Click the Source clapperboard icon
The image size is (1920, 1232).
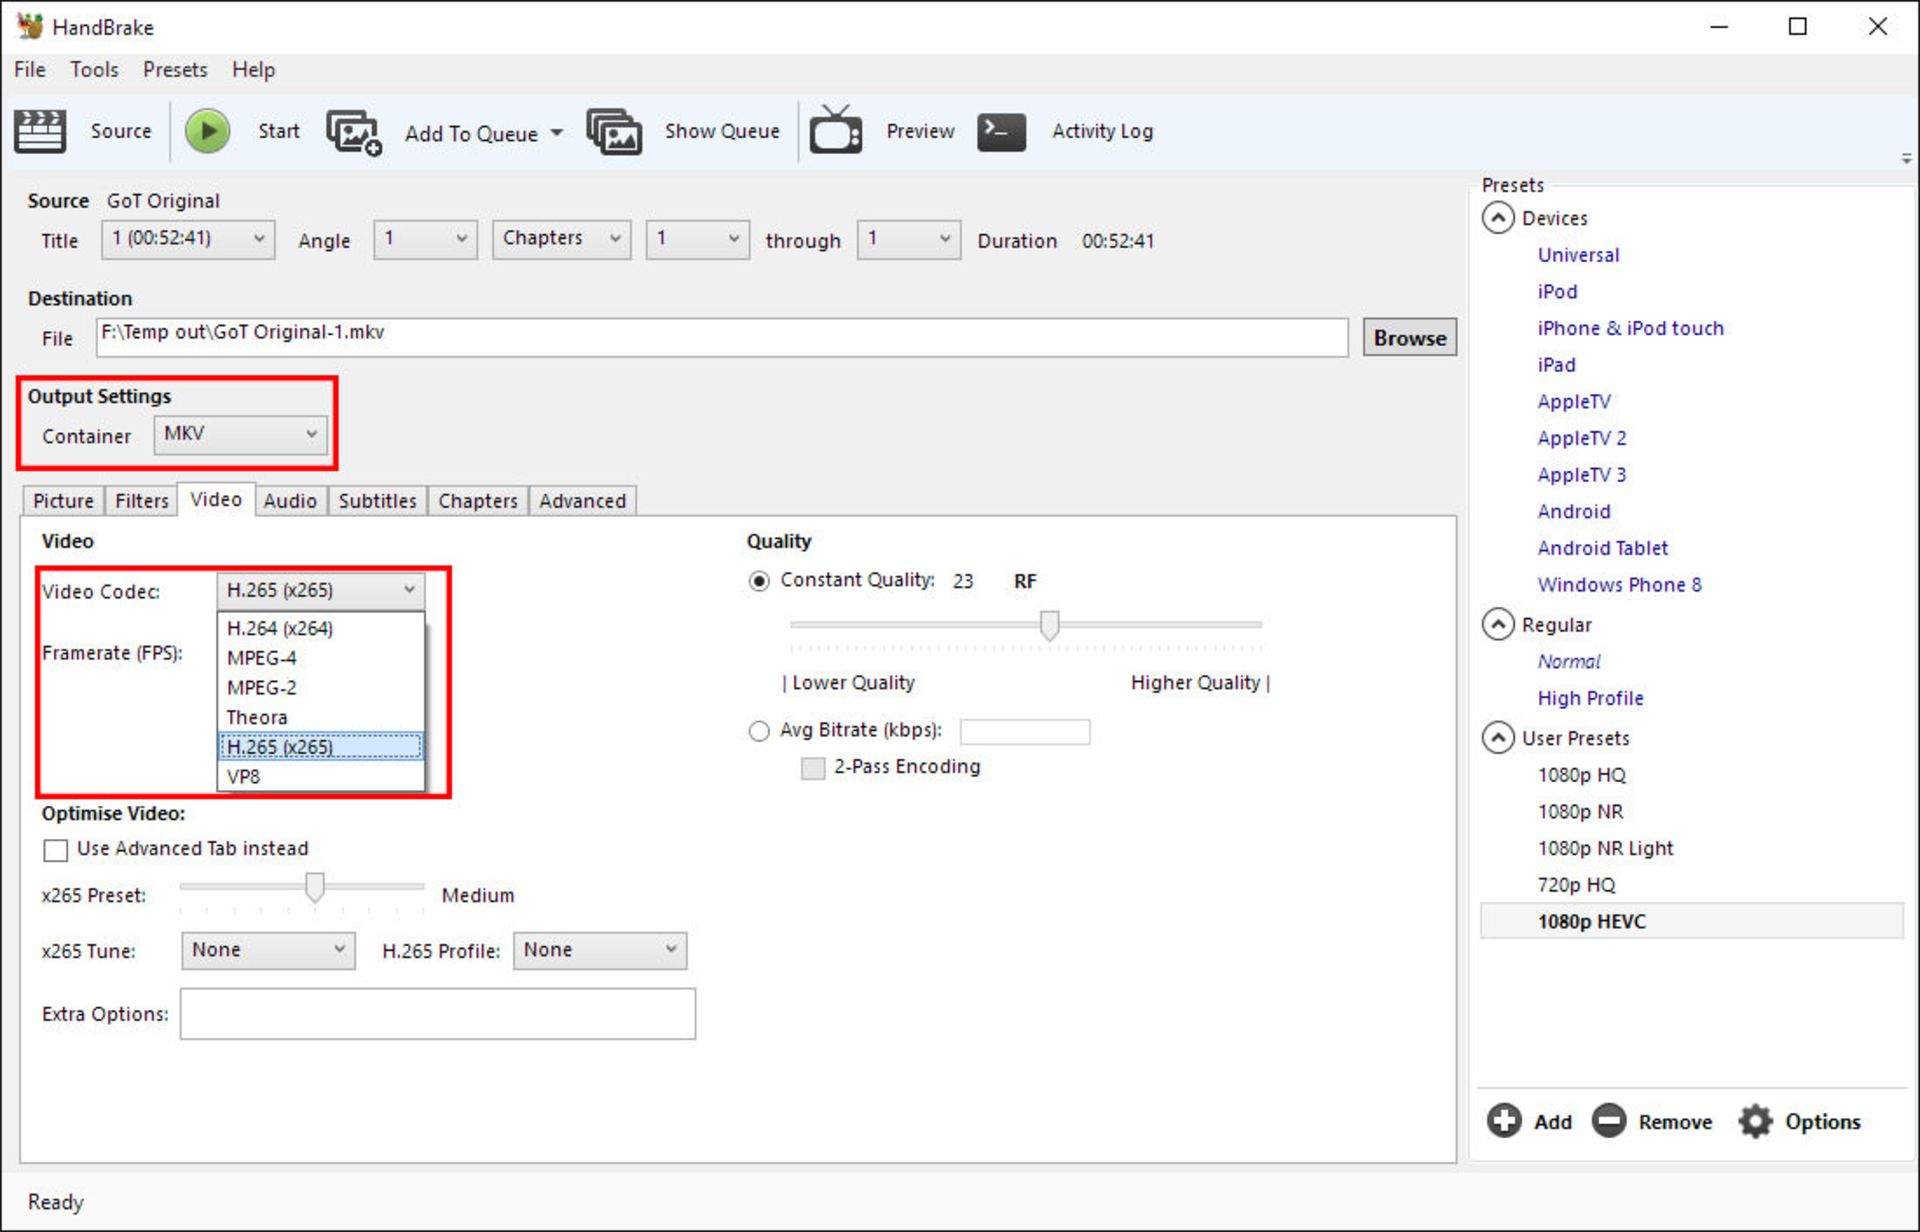pyautogui.click(x=40, y=131)
